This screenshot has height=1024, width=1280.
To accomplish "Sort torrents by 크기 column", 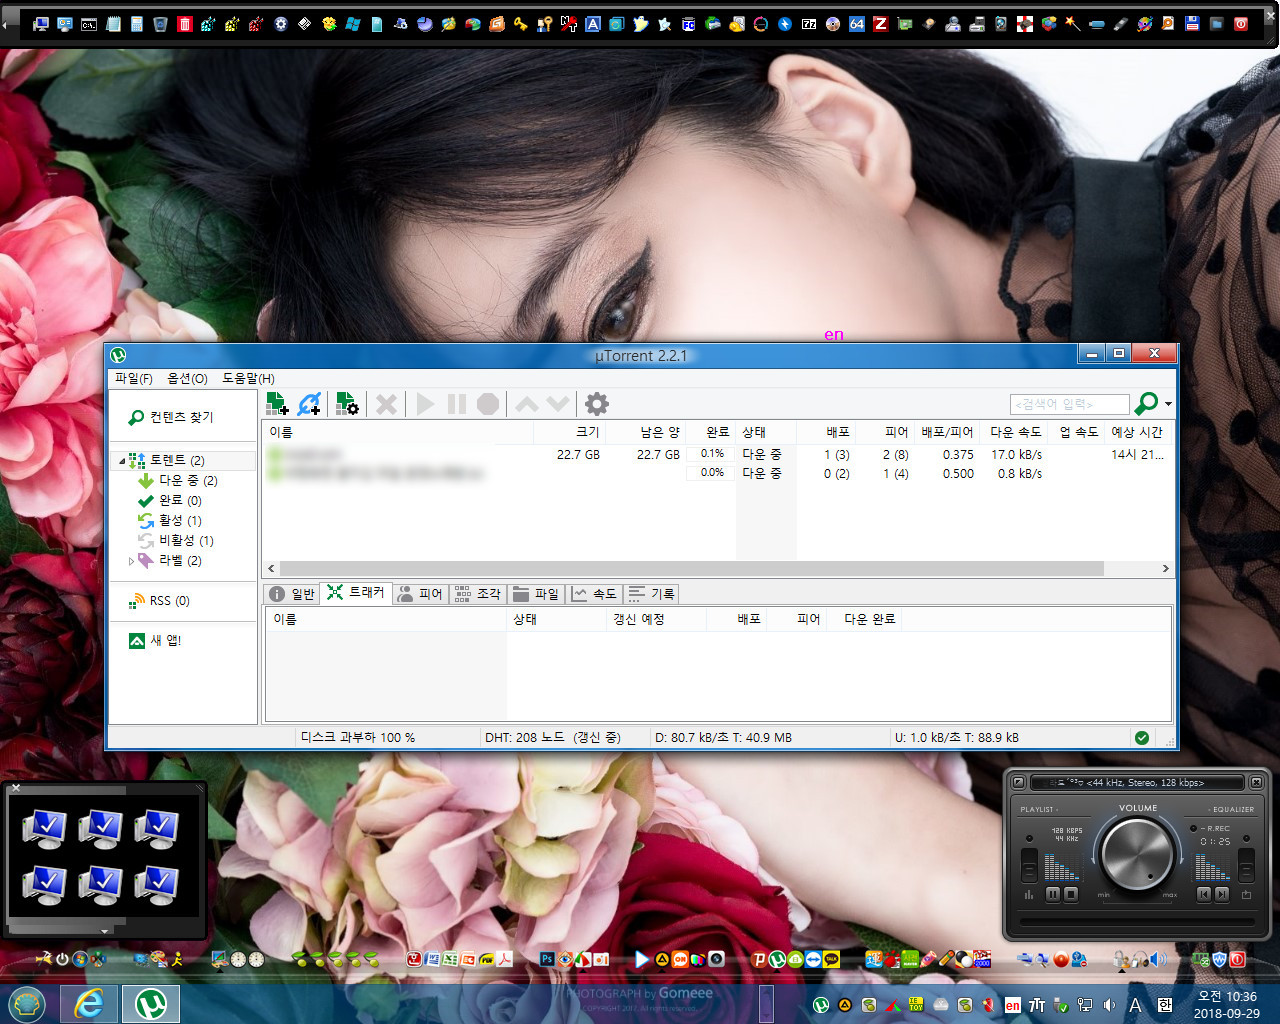I will (x=569, y=432).
